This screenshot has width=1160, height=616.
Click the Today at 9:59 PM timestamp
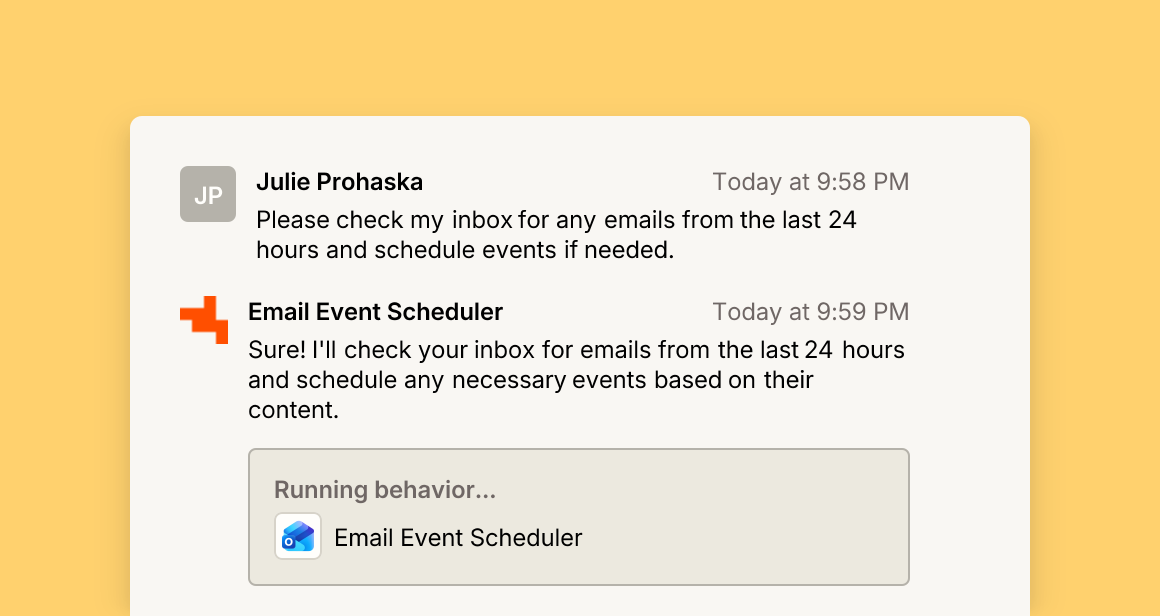811,311
